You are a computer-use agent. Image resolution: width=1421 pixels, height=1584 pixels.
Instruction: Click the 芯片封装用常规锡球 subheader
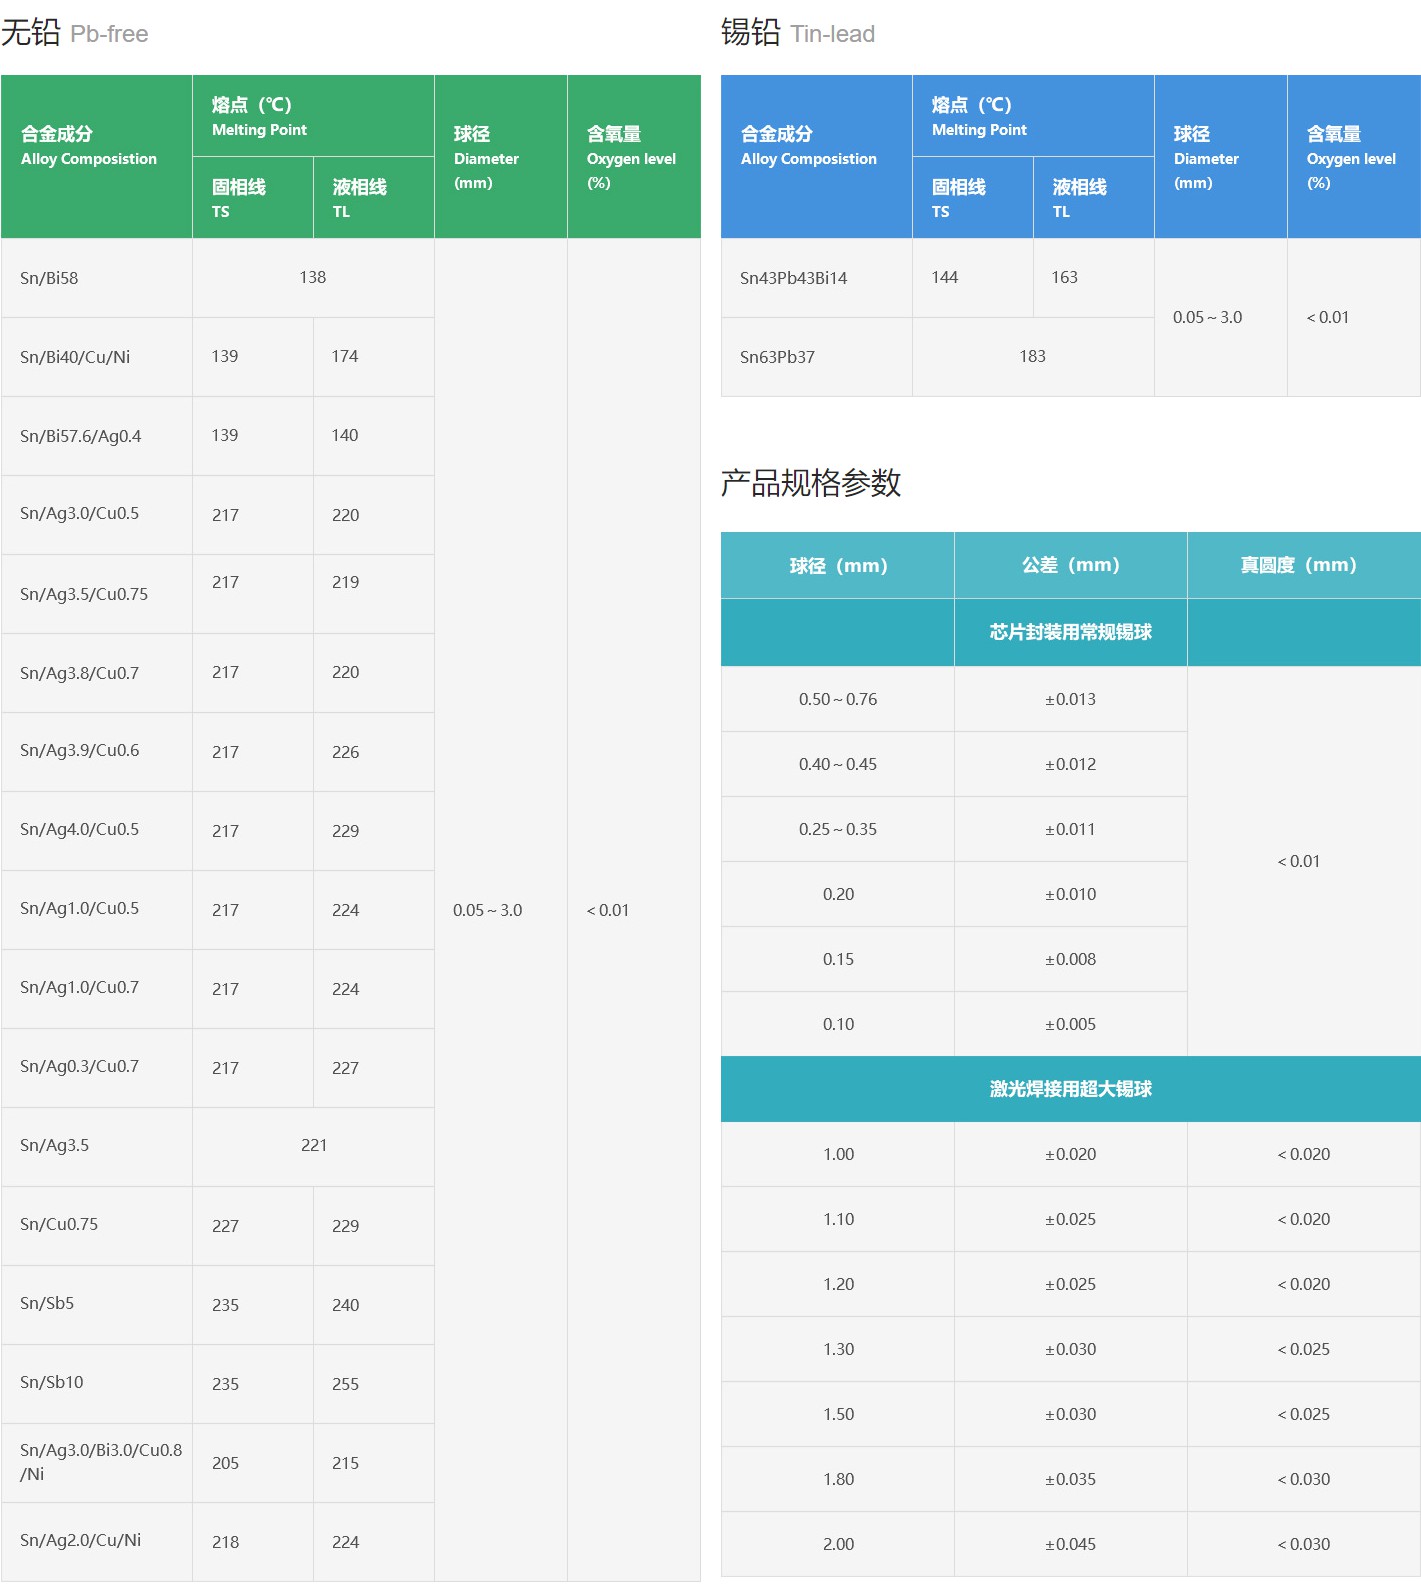point(1070,632)
